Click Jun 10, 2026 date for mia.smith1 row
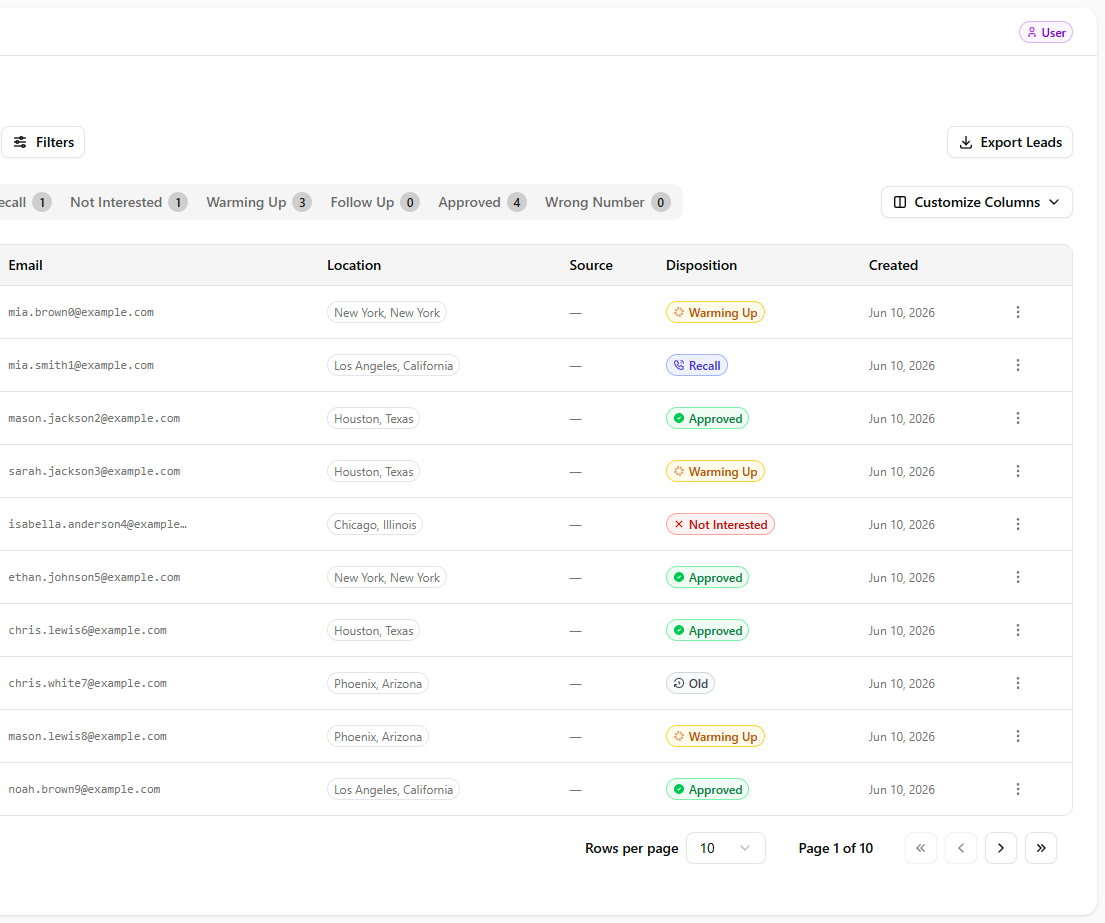The height and width of the screenshot is (923, 1105). (x=902, y=366)
